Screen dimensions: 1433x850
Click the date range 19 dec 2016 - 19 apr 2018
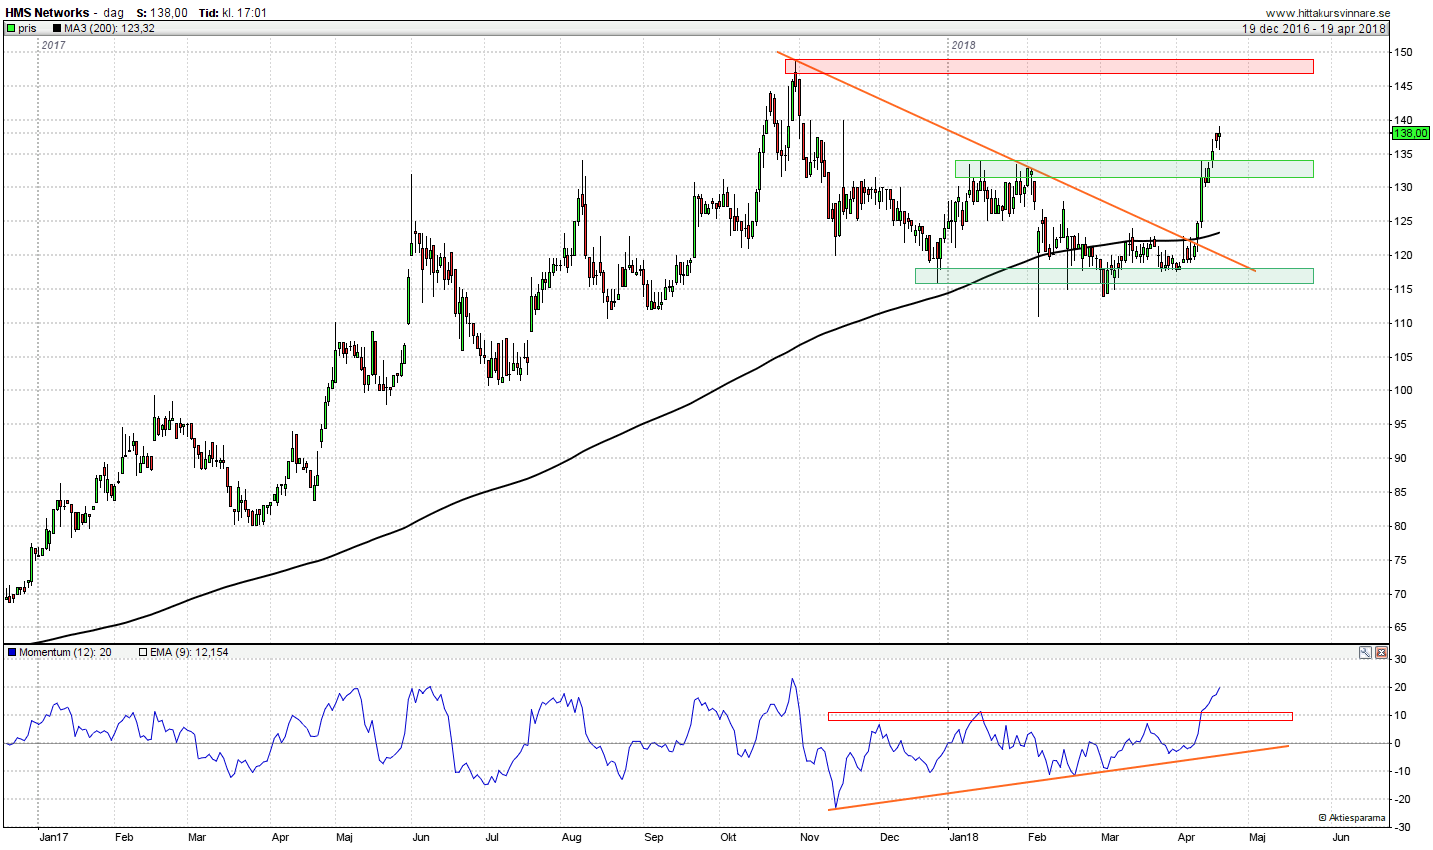pyautogui.click(x=1314, y=29)
